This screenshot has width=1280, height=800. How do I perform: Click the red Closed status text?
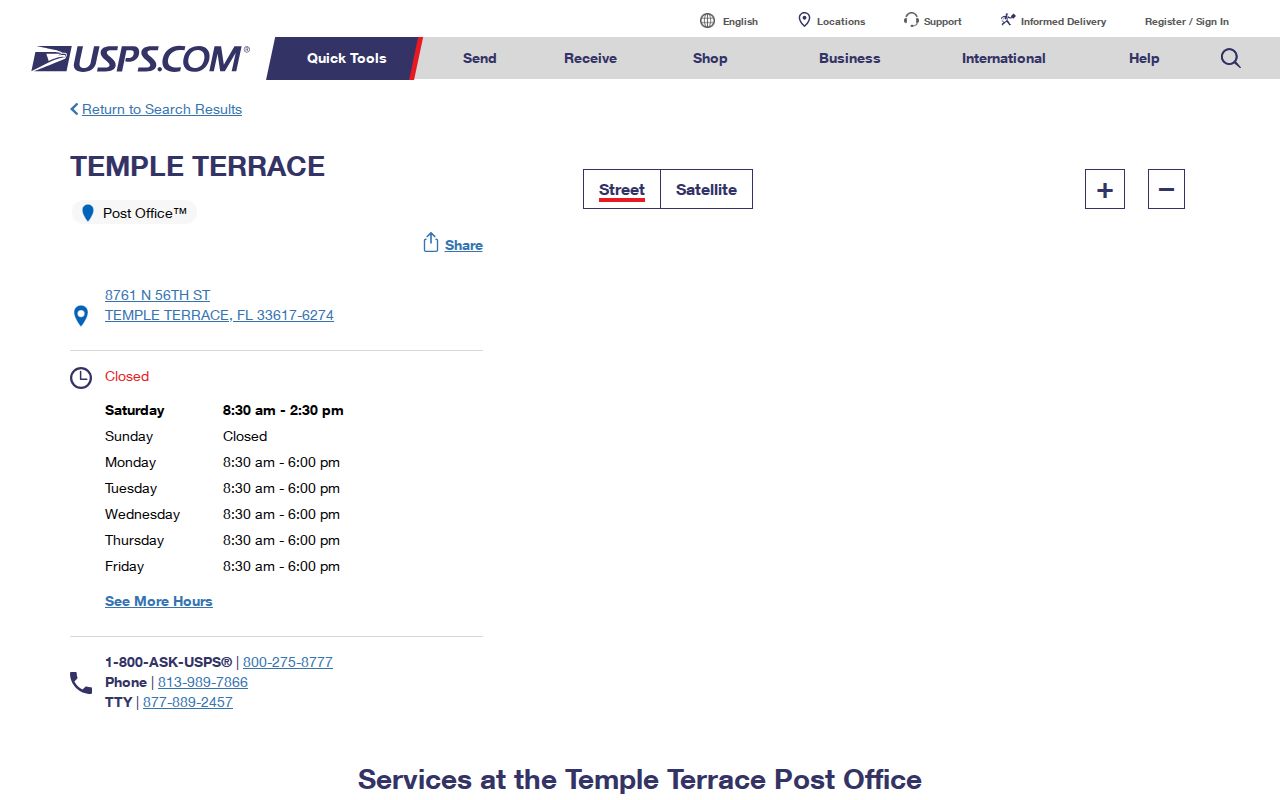tap(127, 376)
